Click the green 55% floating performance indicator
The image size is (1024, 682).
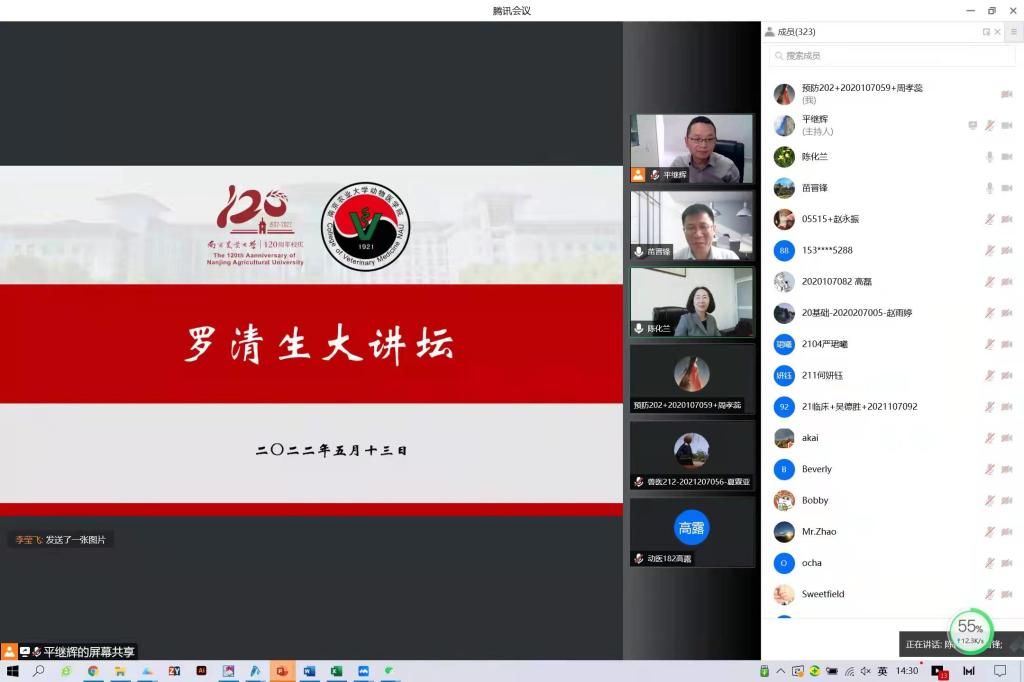(970, 628)
